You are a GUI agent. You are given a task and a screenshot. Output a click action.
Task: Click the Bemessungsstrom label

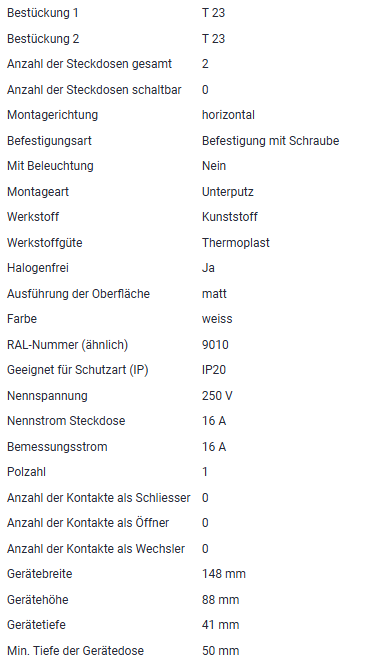point(57,447)
